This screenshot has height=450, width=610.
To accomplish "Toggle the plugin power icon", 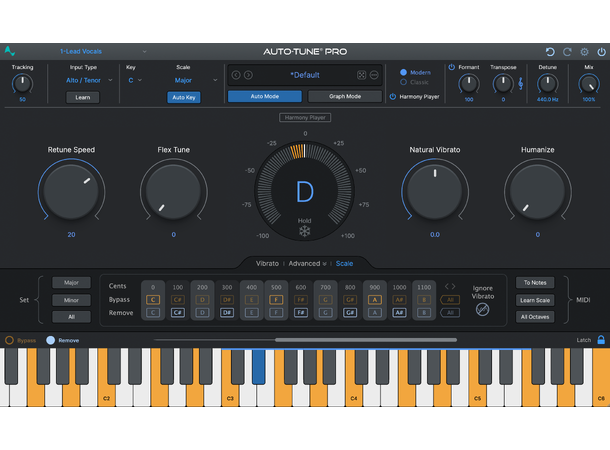I will (601, 52).
